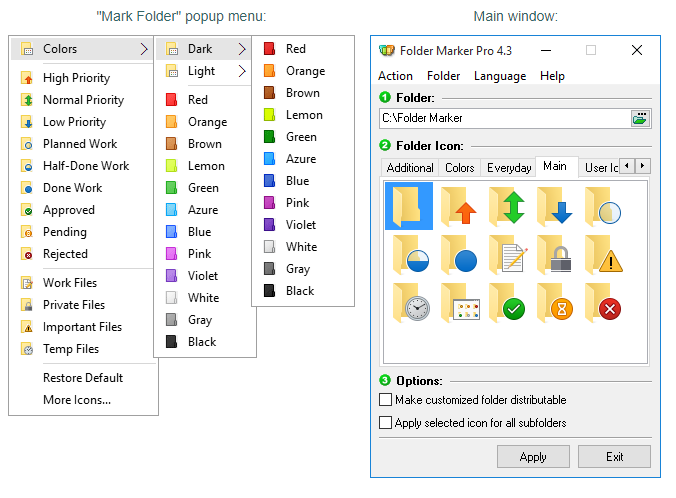This screenshot has height=498, width=676.
Task: Pick the green double-arrow normal priority folder icon
Action: (x=507, y=206)
